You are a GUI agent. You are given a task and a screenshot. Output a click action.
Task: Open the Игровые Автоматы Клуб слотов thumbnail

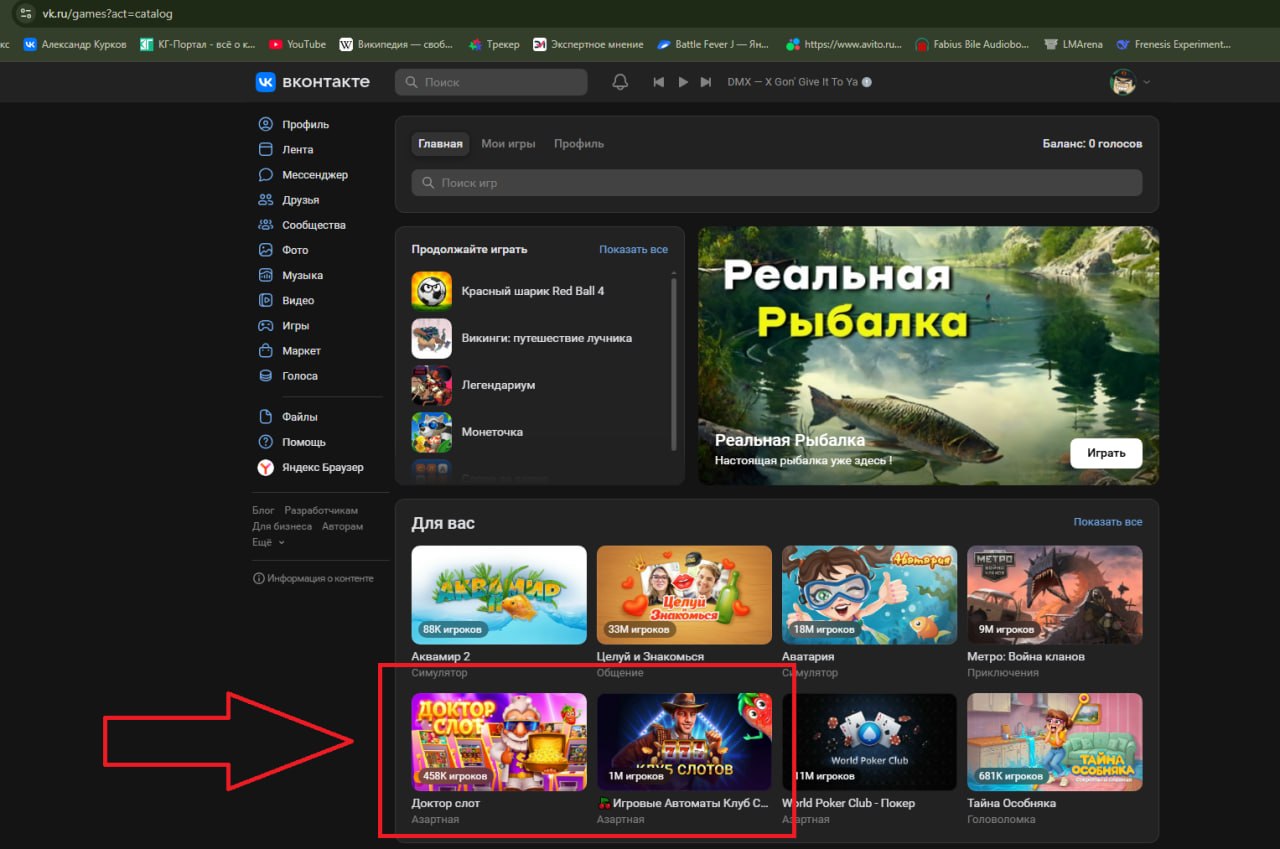coord(684,742)
